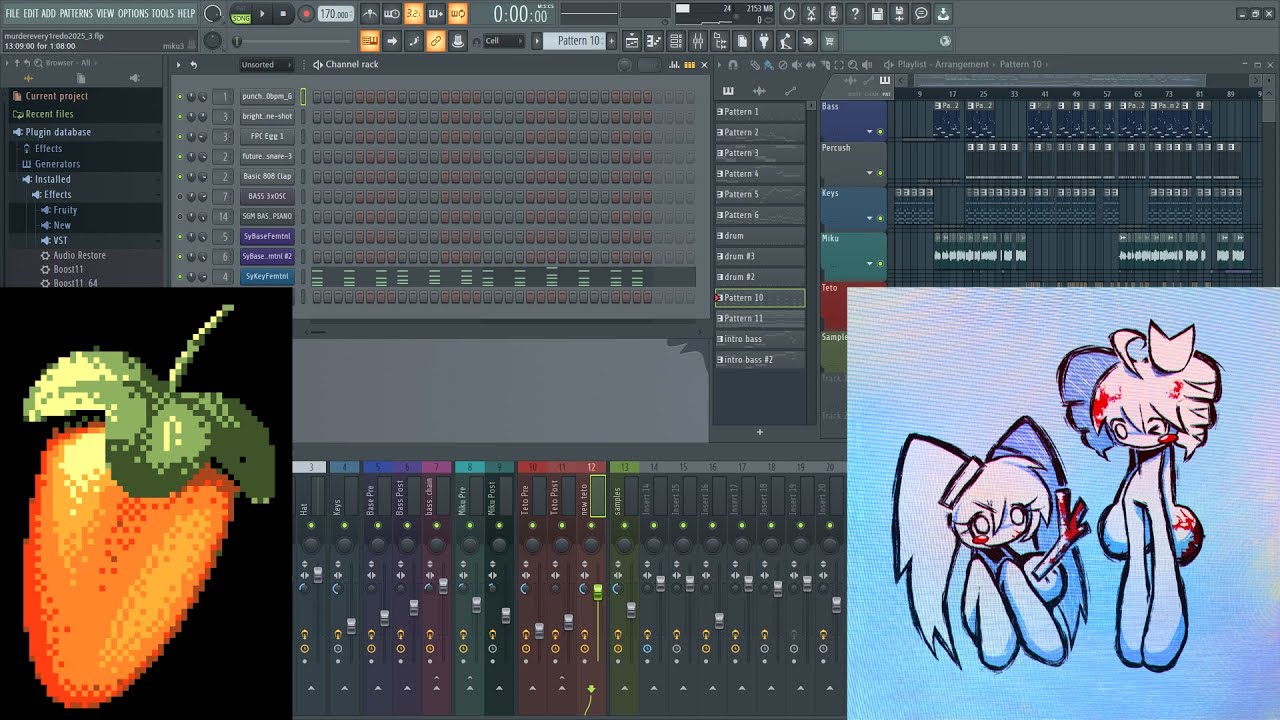Open the TOOLS menu
1280x720 pixels.
click(x=162, y=14)
